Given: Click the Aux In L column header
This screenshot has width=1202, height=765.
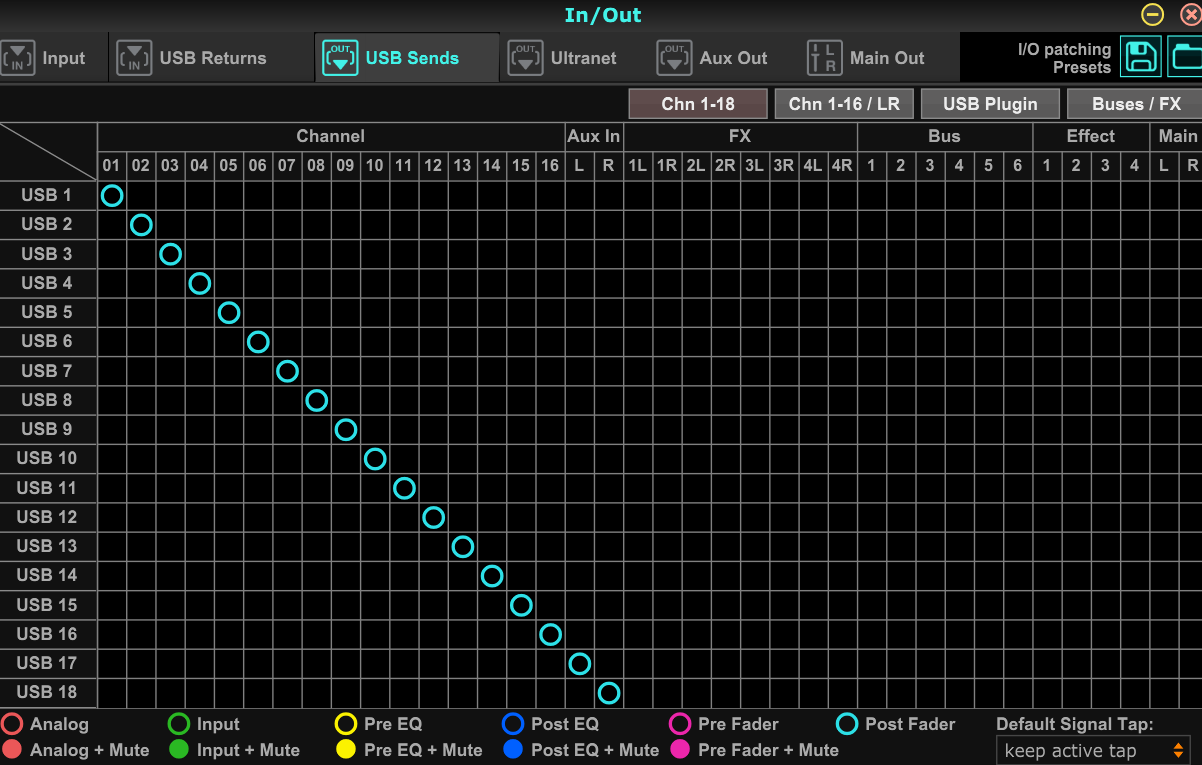Looking at the screenshot, I should (x=579, y=166).
